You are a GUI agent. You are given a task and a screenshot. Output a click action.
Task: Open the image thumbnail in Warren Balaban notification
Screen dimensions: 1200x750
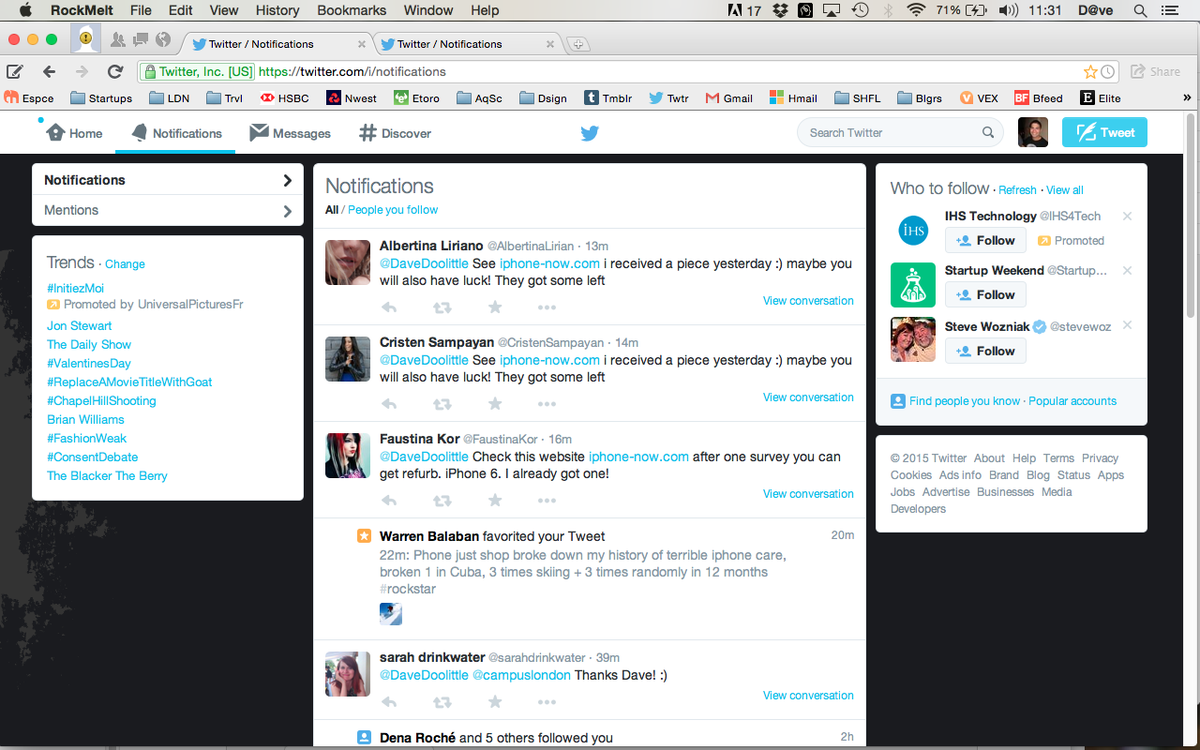point(391,614)
